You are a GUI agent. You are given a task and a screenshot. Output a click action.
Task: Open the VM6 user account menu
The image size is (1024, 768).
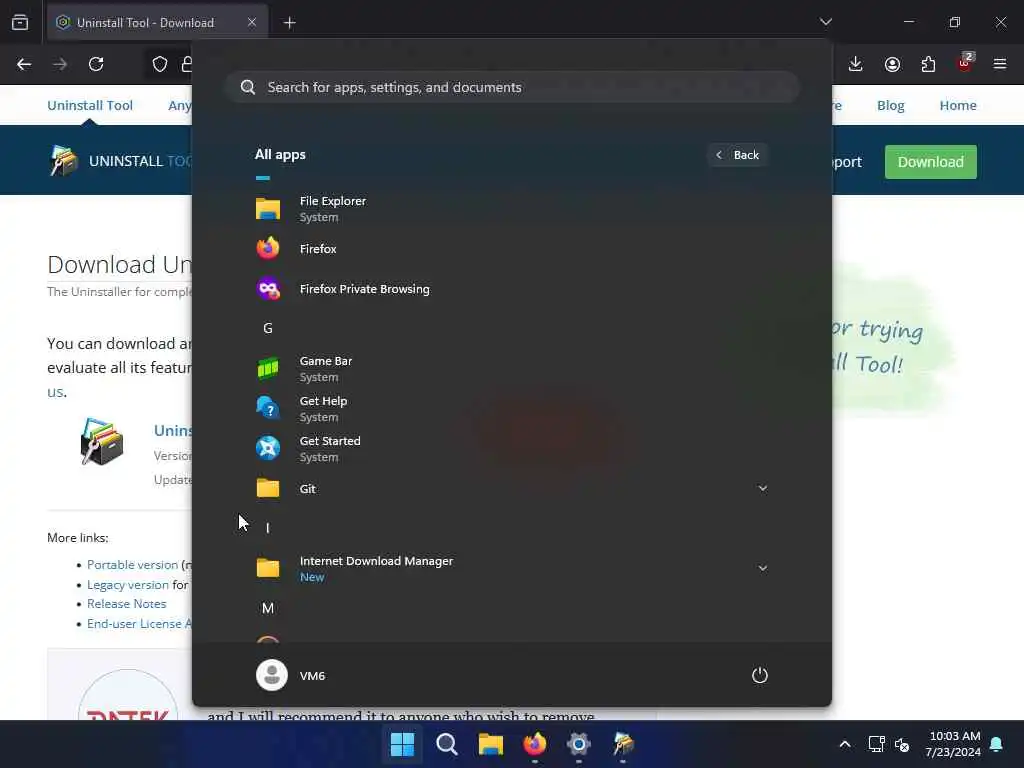[291, 675]
